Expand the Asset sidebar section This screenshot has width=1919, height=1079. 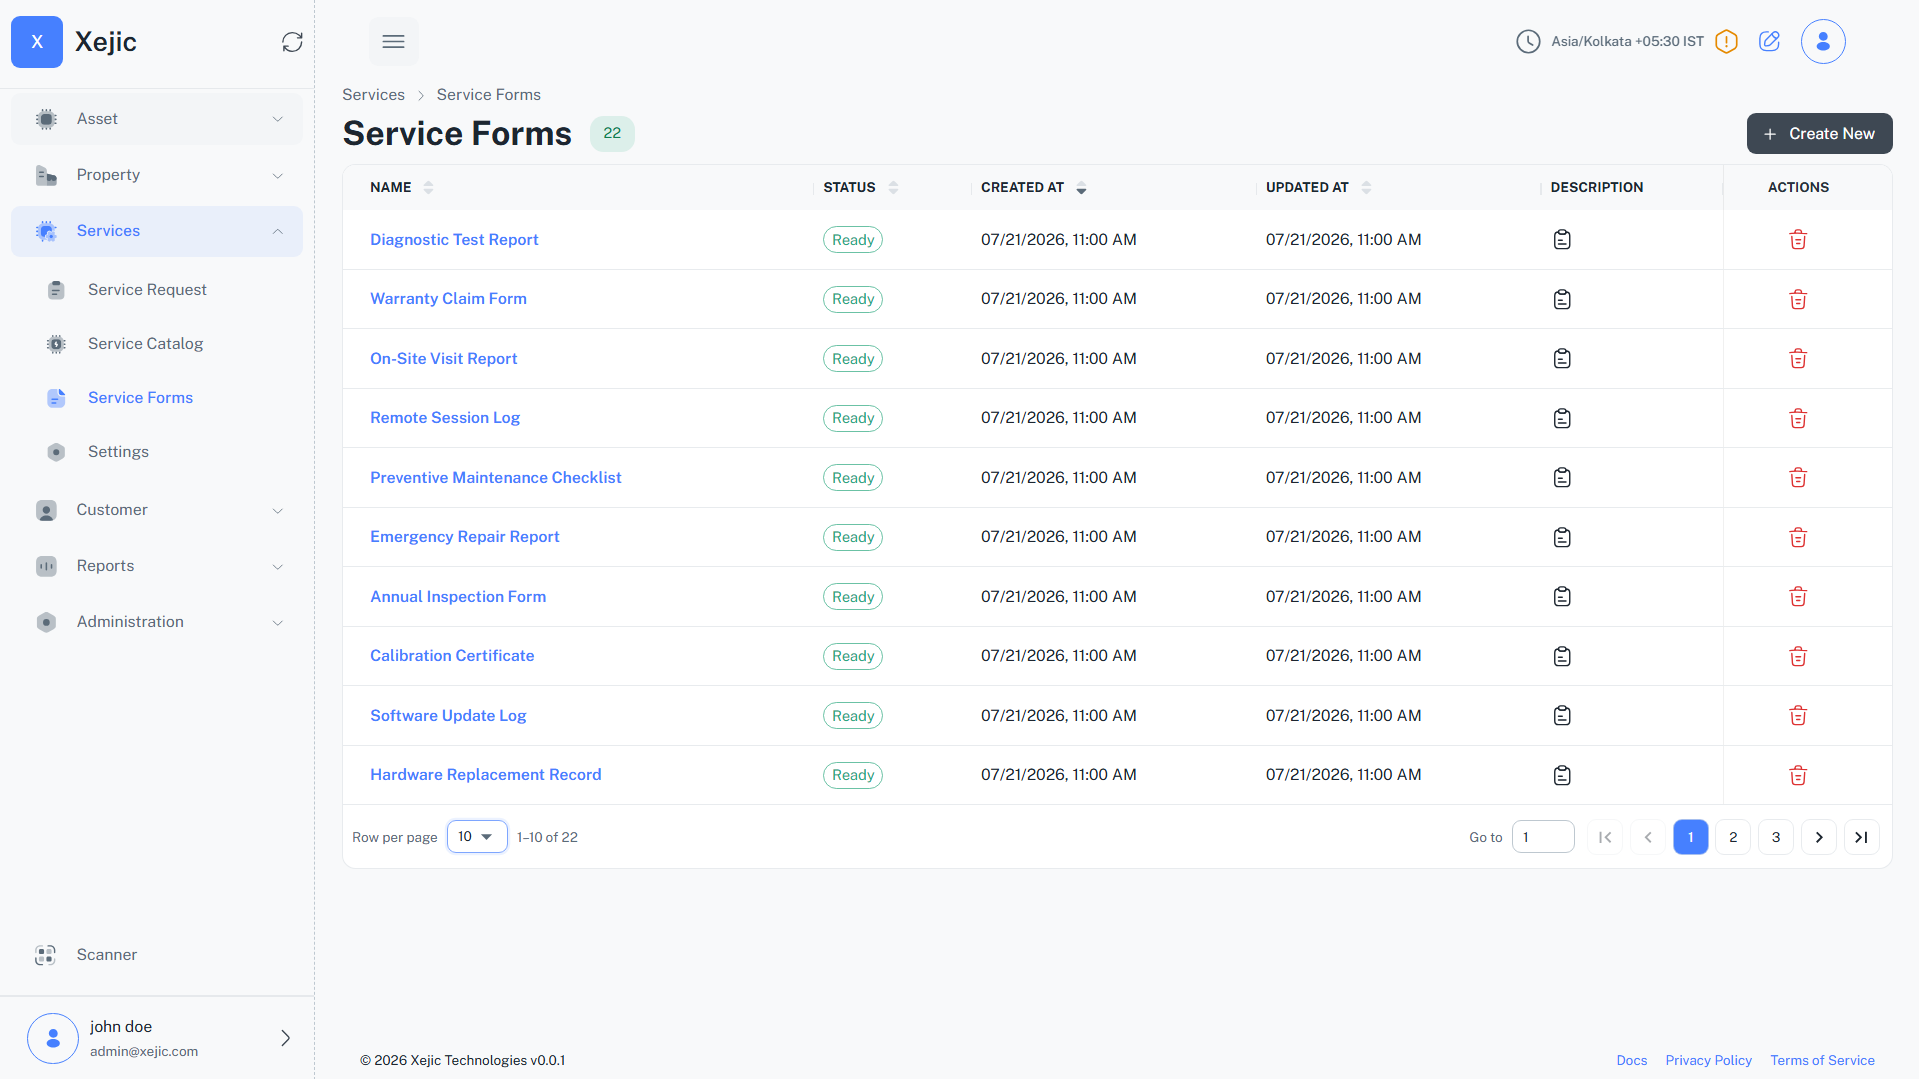click(157, 119)
